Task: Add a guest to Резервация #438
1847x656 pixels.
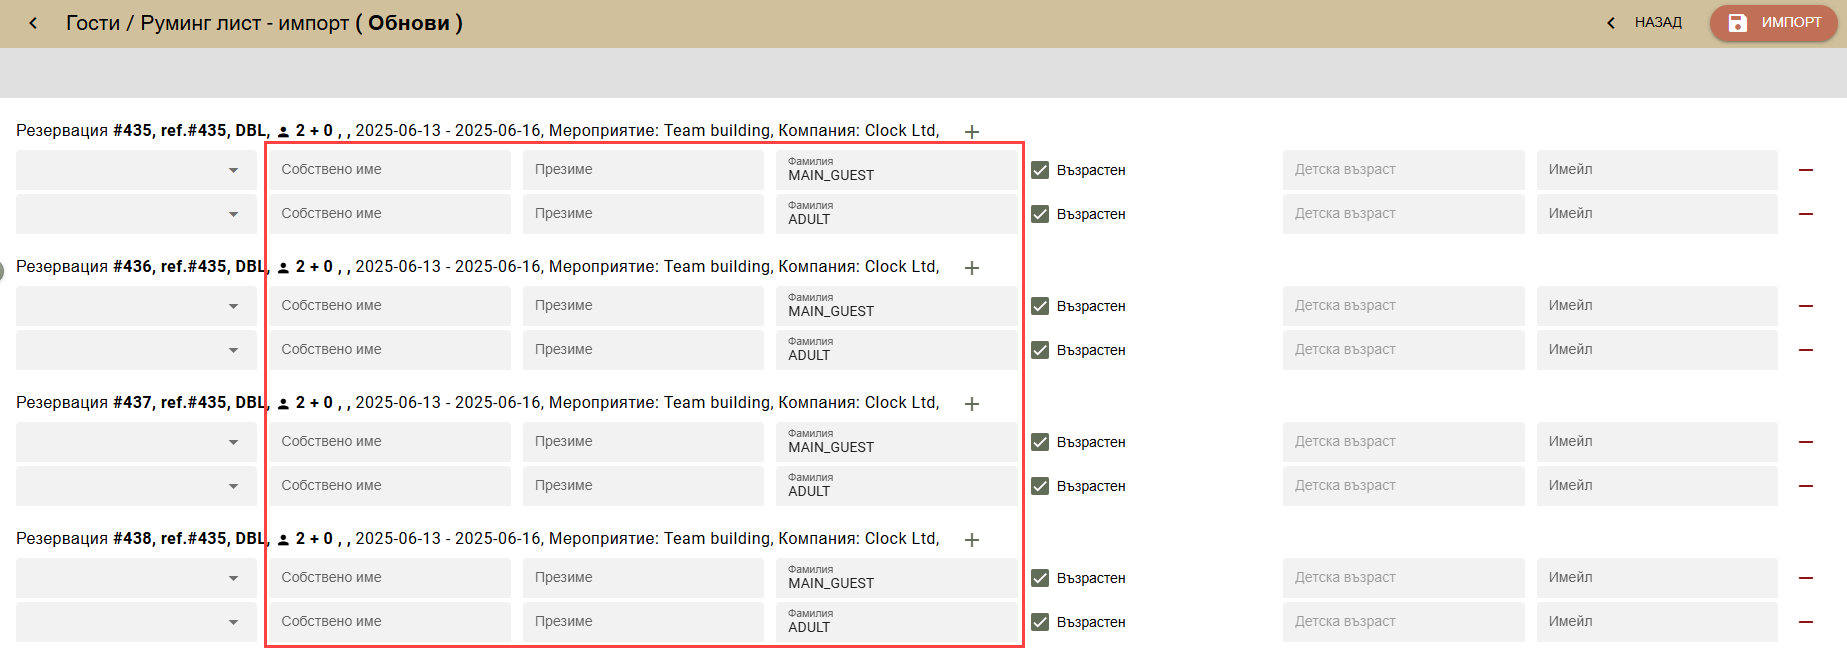Action: [971, 539]
